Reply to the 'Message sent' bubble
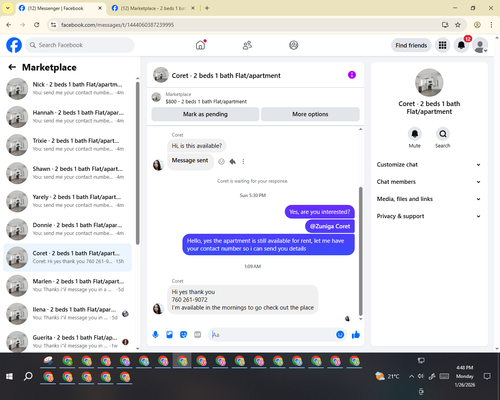 pos(232,162)
